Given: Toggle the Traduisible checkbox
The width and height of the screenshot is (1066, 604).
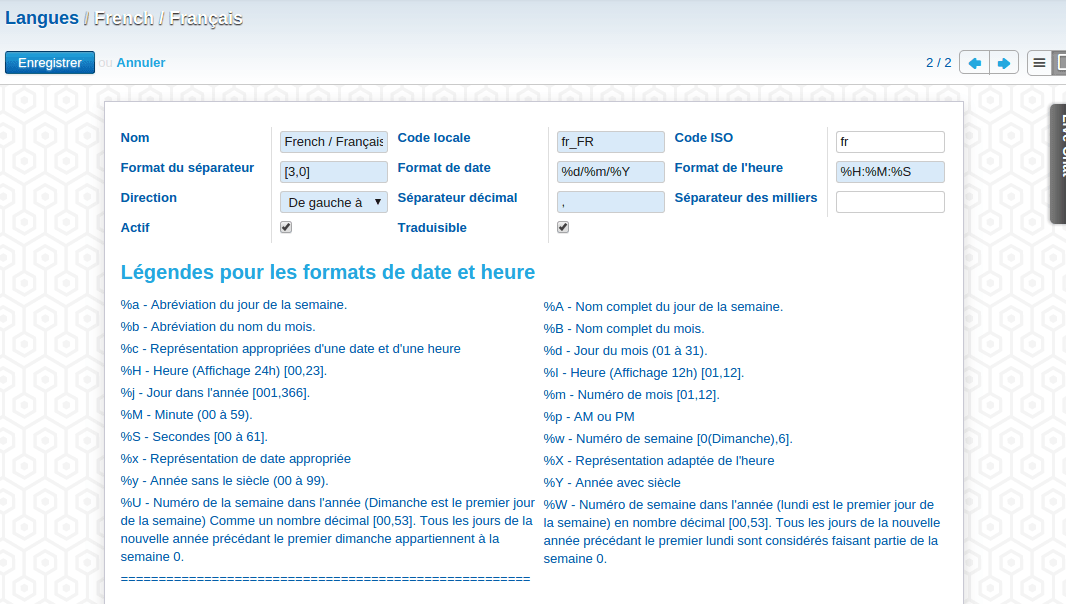Looking at the screenshot, I should pyautogui.click(x=563, y=227).
